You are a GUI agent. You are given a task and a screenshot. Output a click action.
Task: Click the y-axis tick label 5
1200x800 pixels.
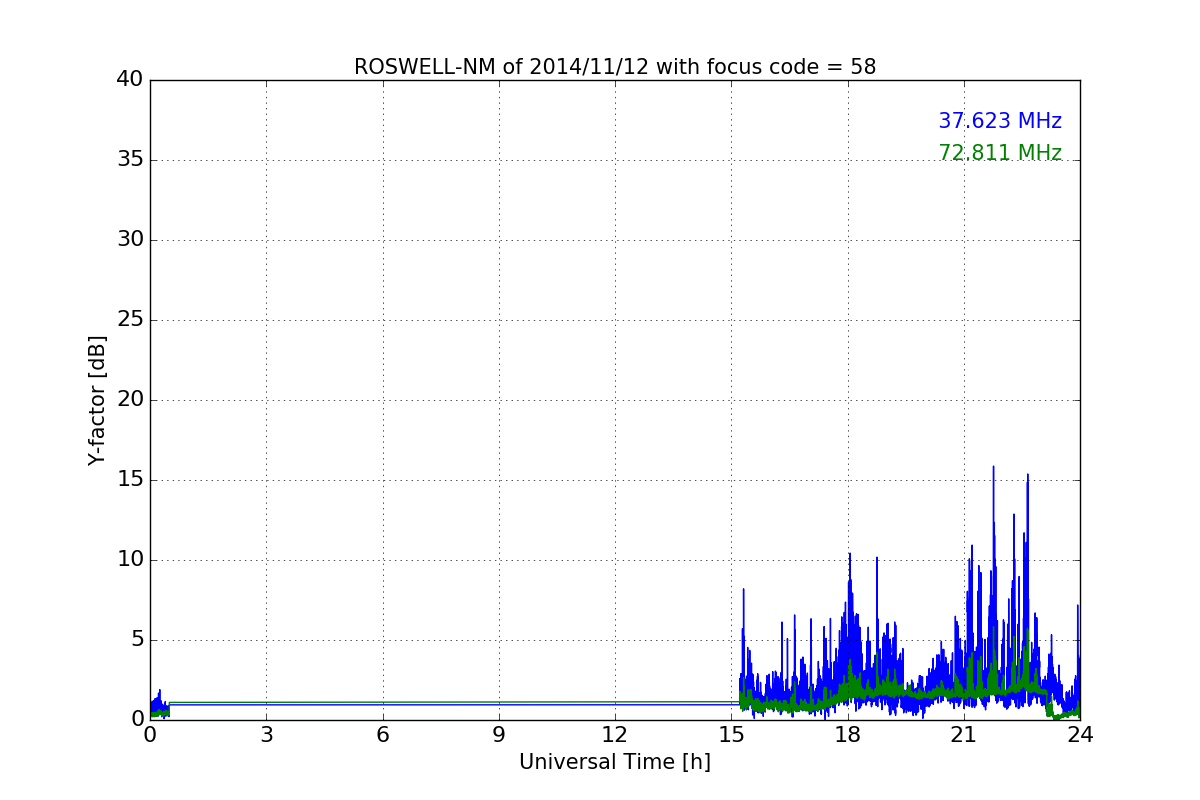pos(137,639)
